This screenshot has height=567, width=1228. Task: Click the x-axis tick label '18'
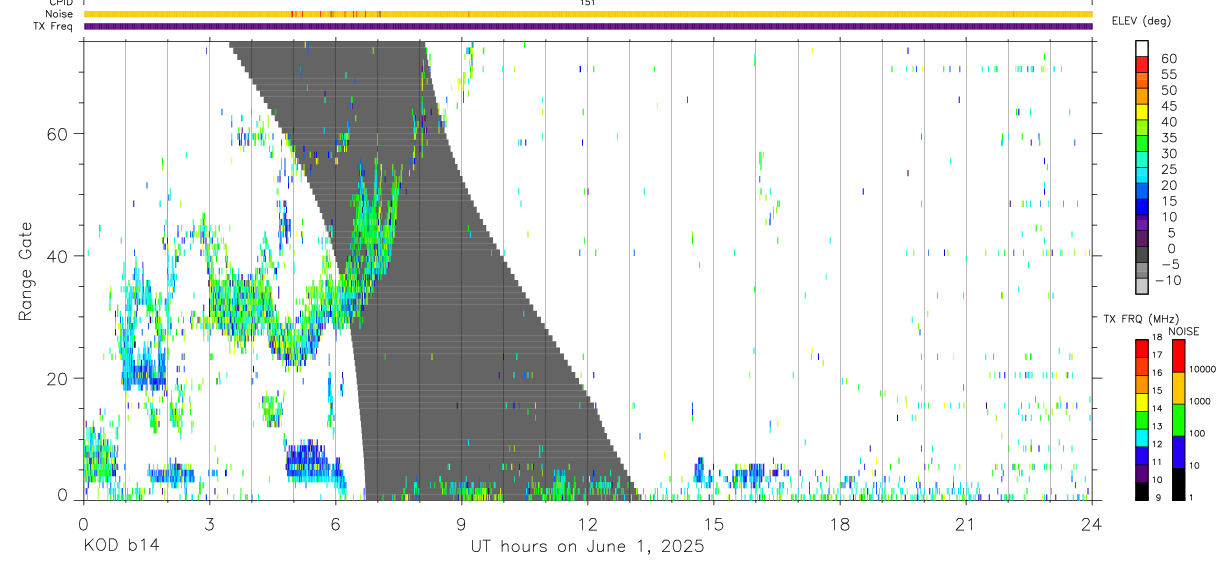839,523
